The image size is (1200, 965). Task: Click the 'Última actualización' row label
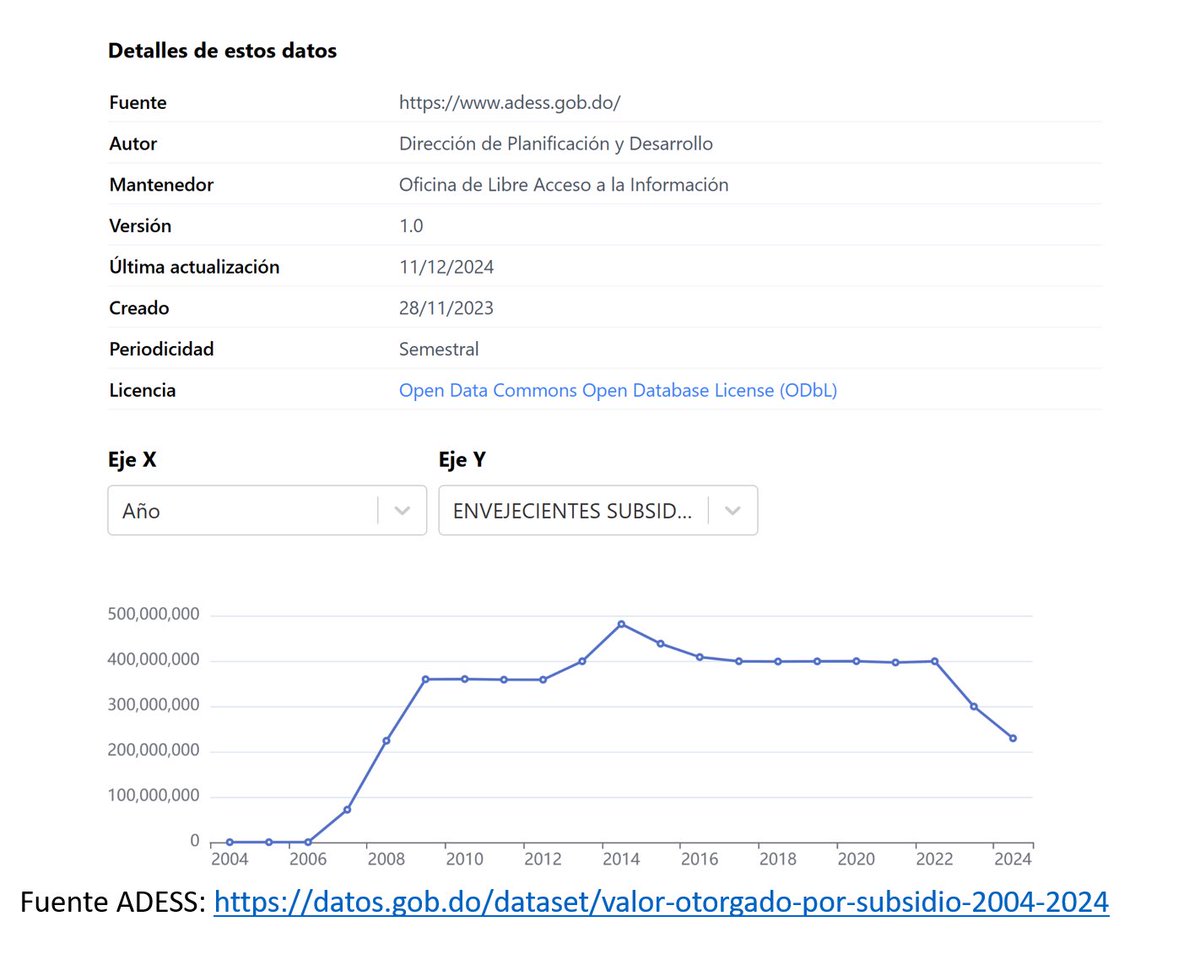pyautogui.click(x=194, y=267)
